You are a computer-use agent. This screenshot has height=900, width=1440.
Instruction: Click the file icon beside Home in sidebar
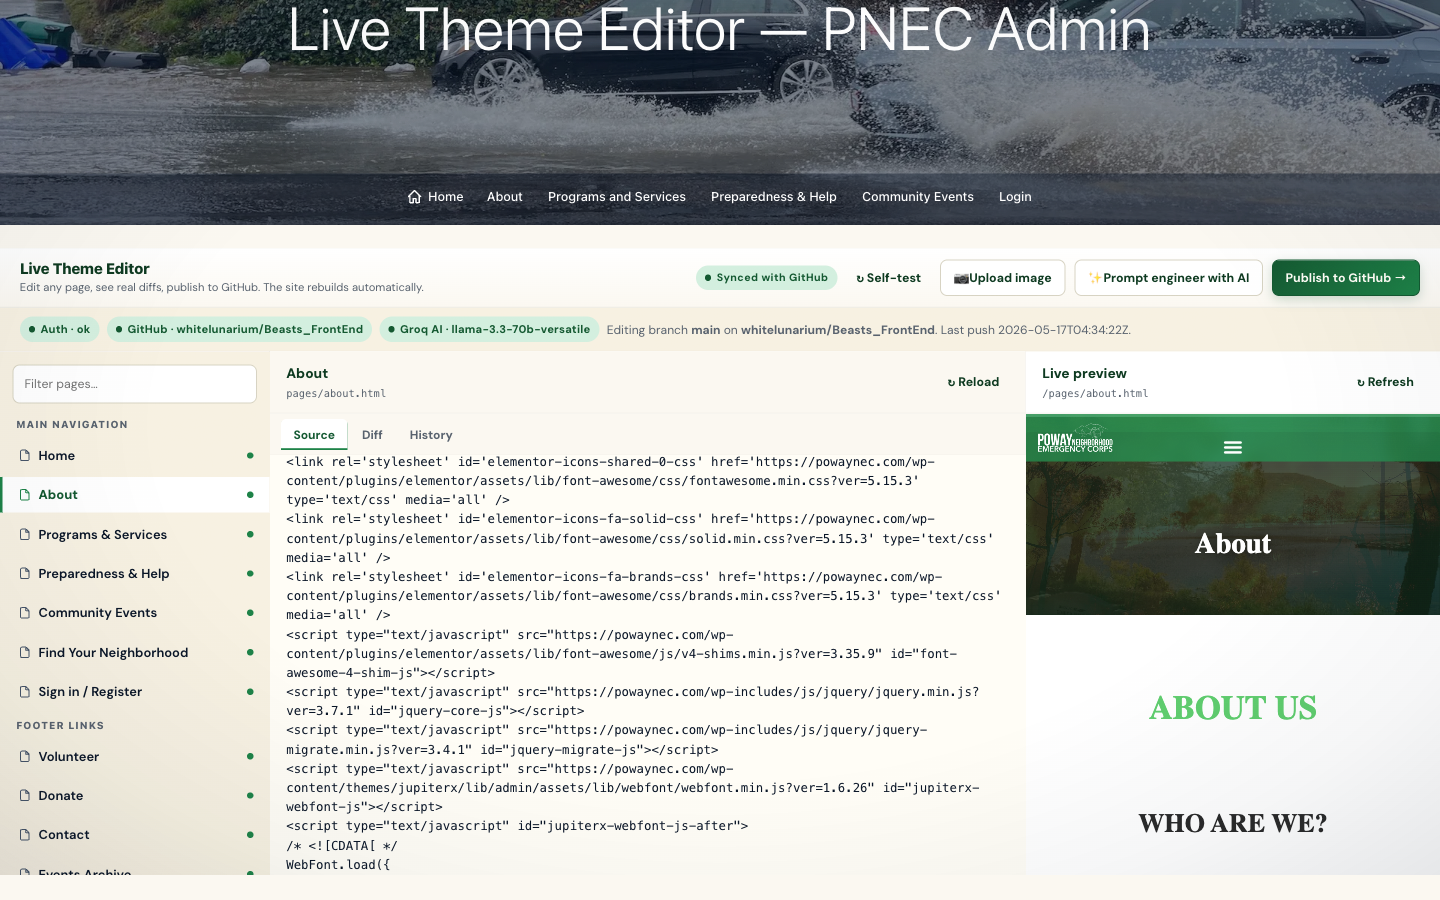click(25, 456)
